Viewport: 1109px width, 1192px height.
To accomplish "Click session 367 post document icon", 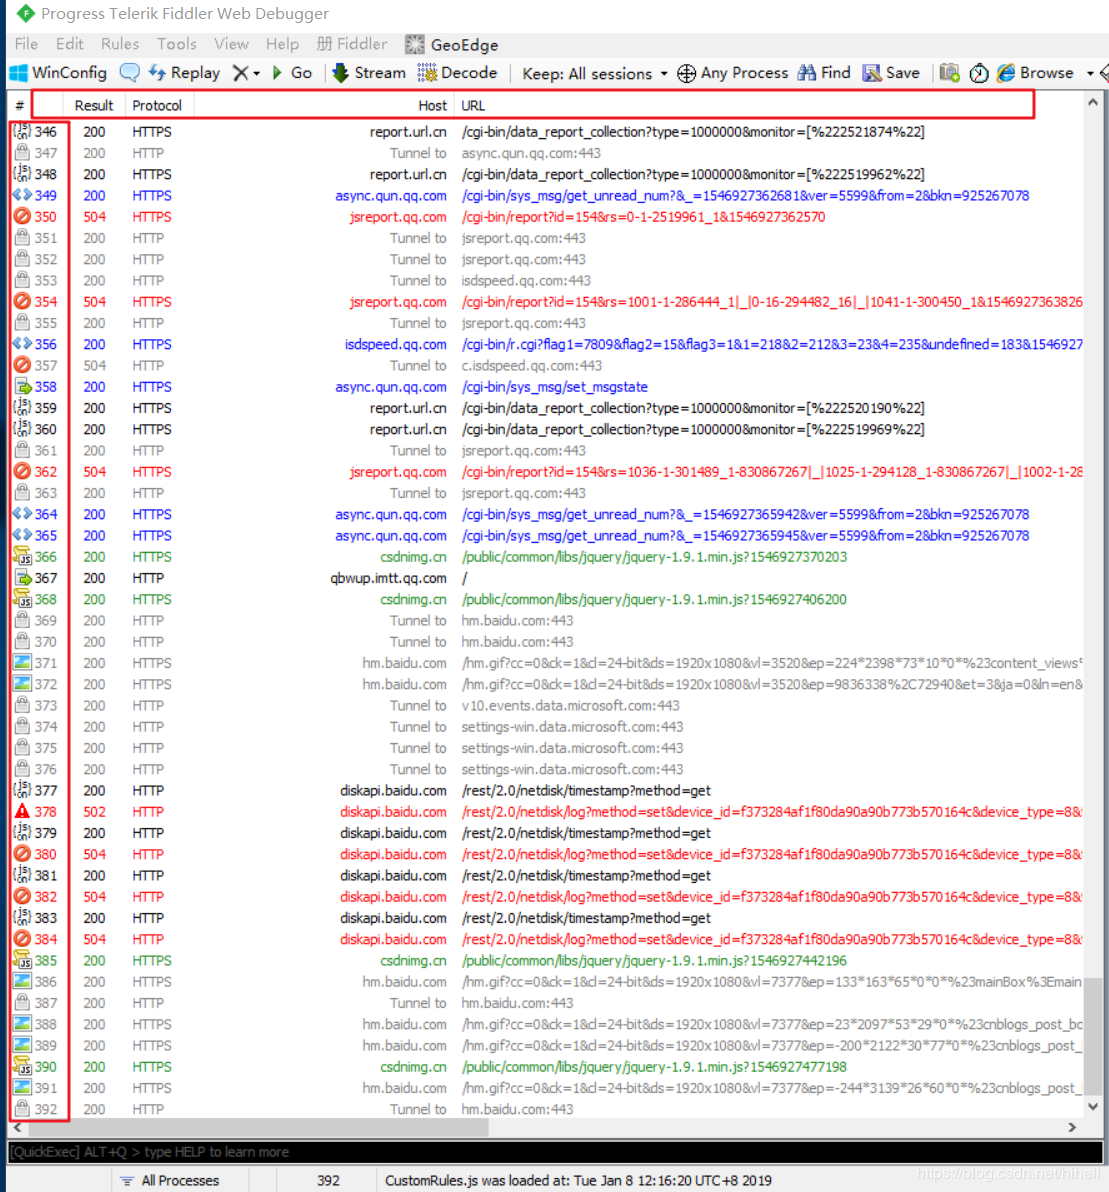I will coord(22,579).
